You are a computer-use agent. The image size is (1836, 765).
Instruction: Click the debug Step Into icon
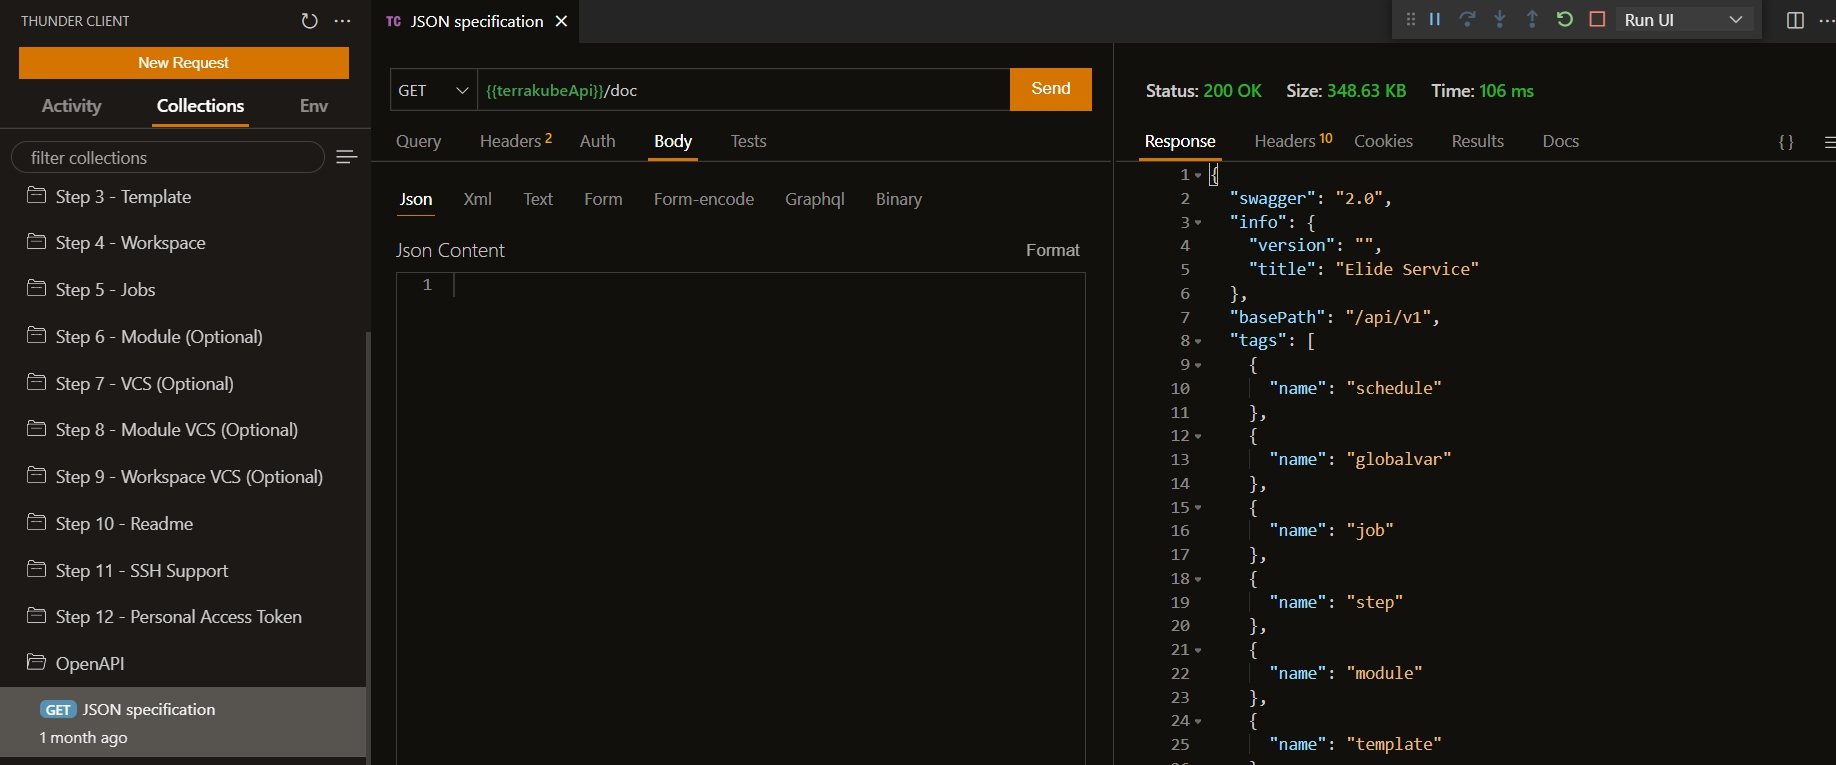point(1500,19)
